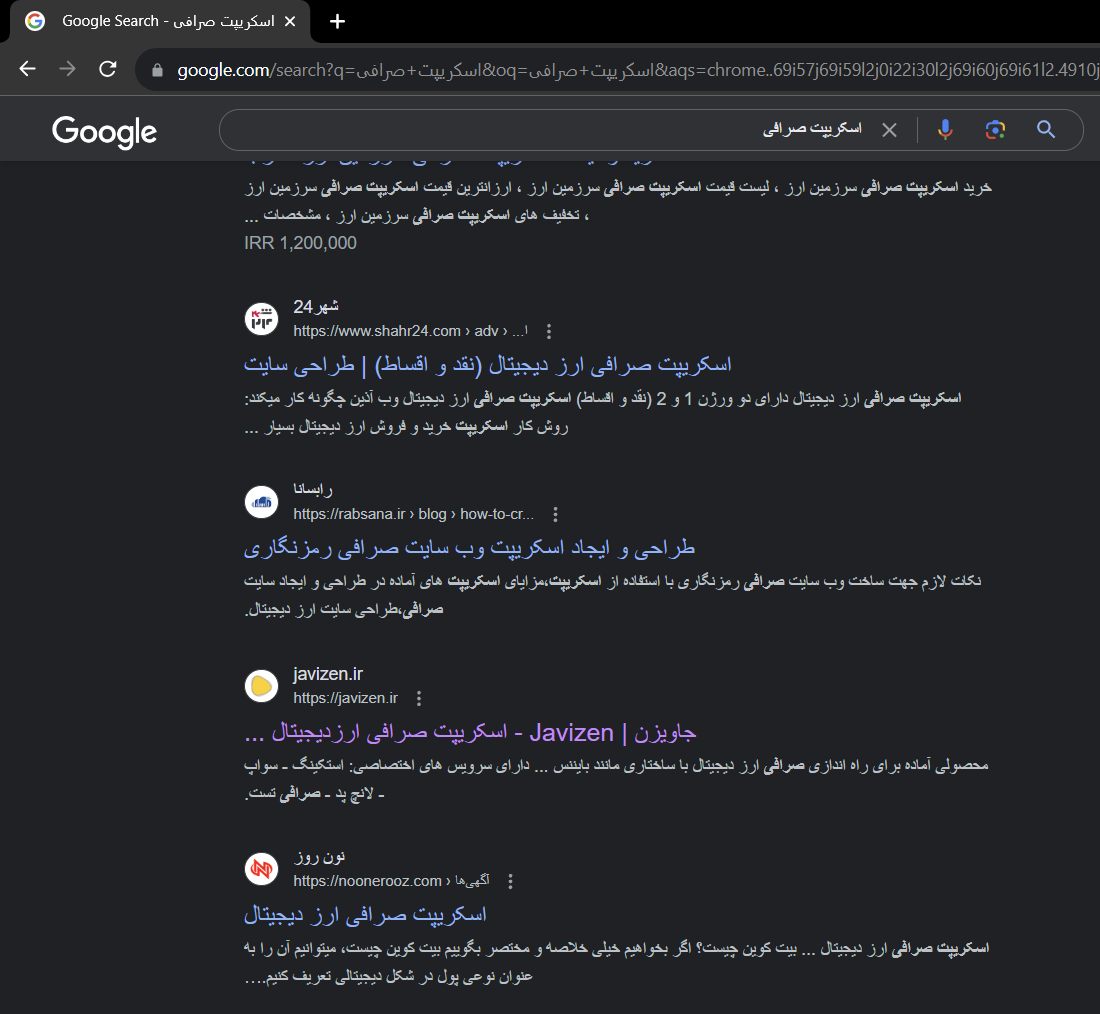Open the shahr24 site favicon
This screenshot has height=1014, width=1100.
262,319
